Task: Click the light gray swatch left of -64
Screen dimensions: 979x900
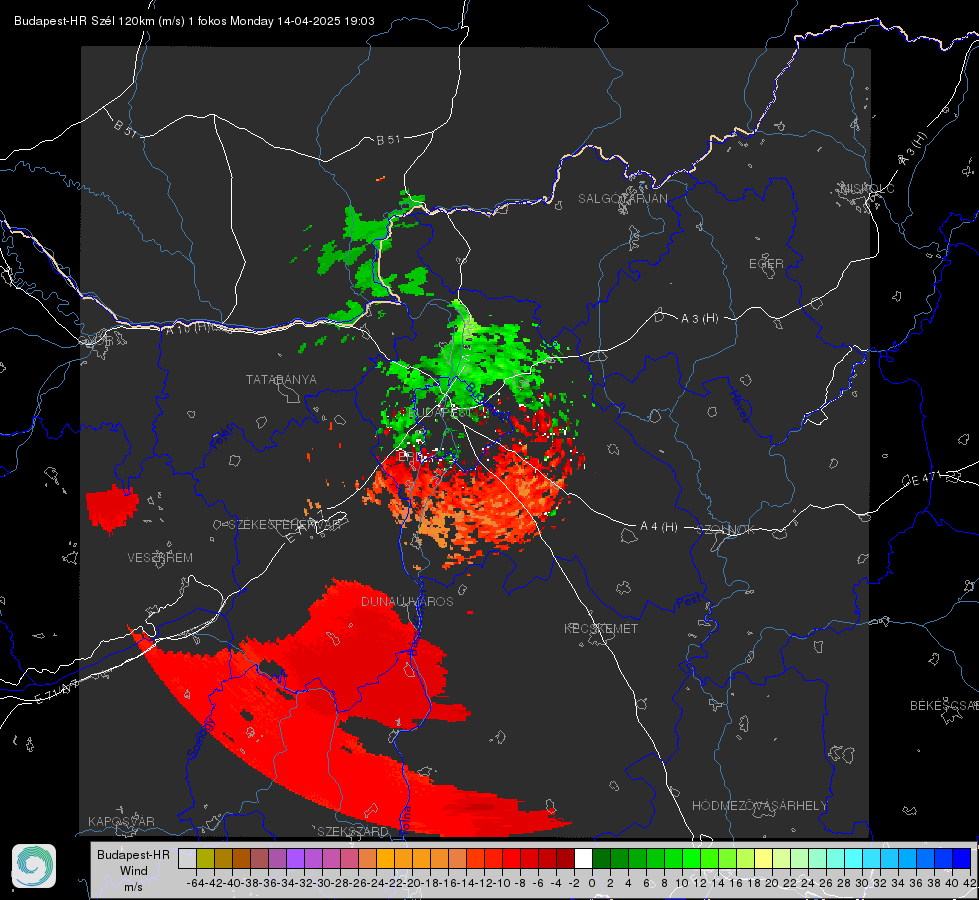Action: pyautogui.click(x=187, y=859)
